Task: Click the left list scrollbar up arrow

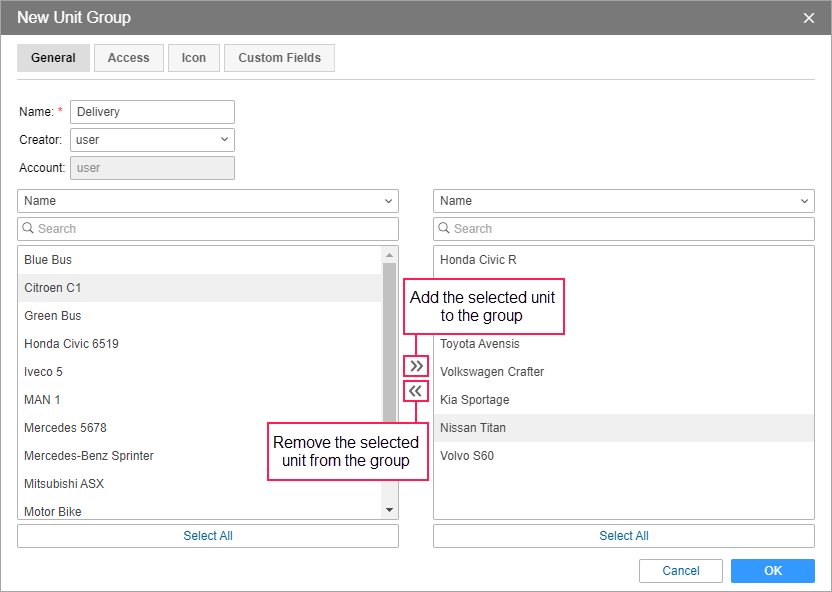Action: (x=389, y=255)
